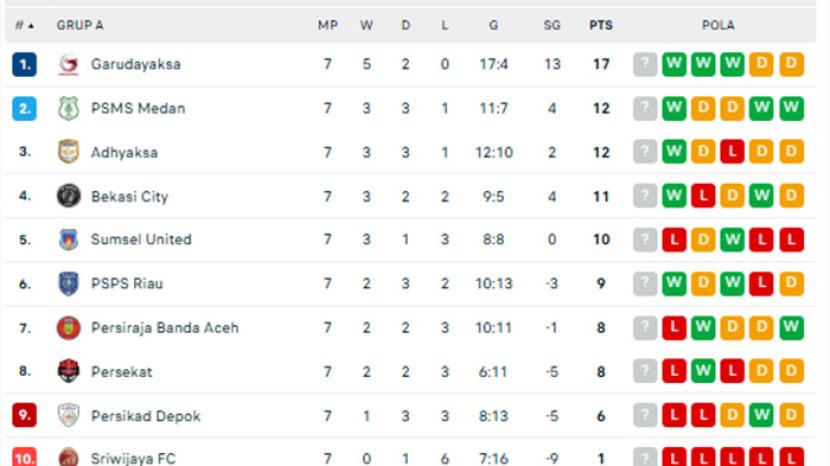Screen dimensions: 830x466
Task: Click Garudayaksa's gray upcoming match badge
Action: [645, 64]
